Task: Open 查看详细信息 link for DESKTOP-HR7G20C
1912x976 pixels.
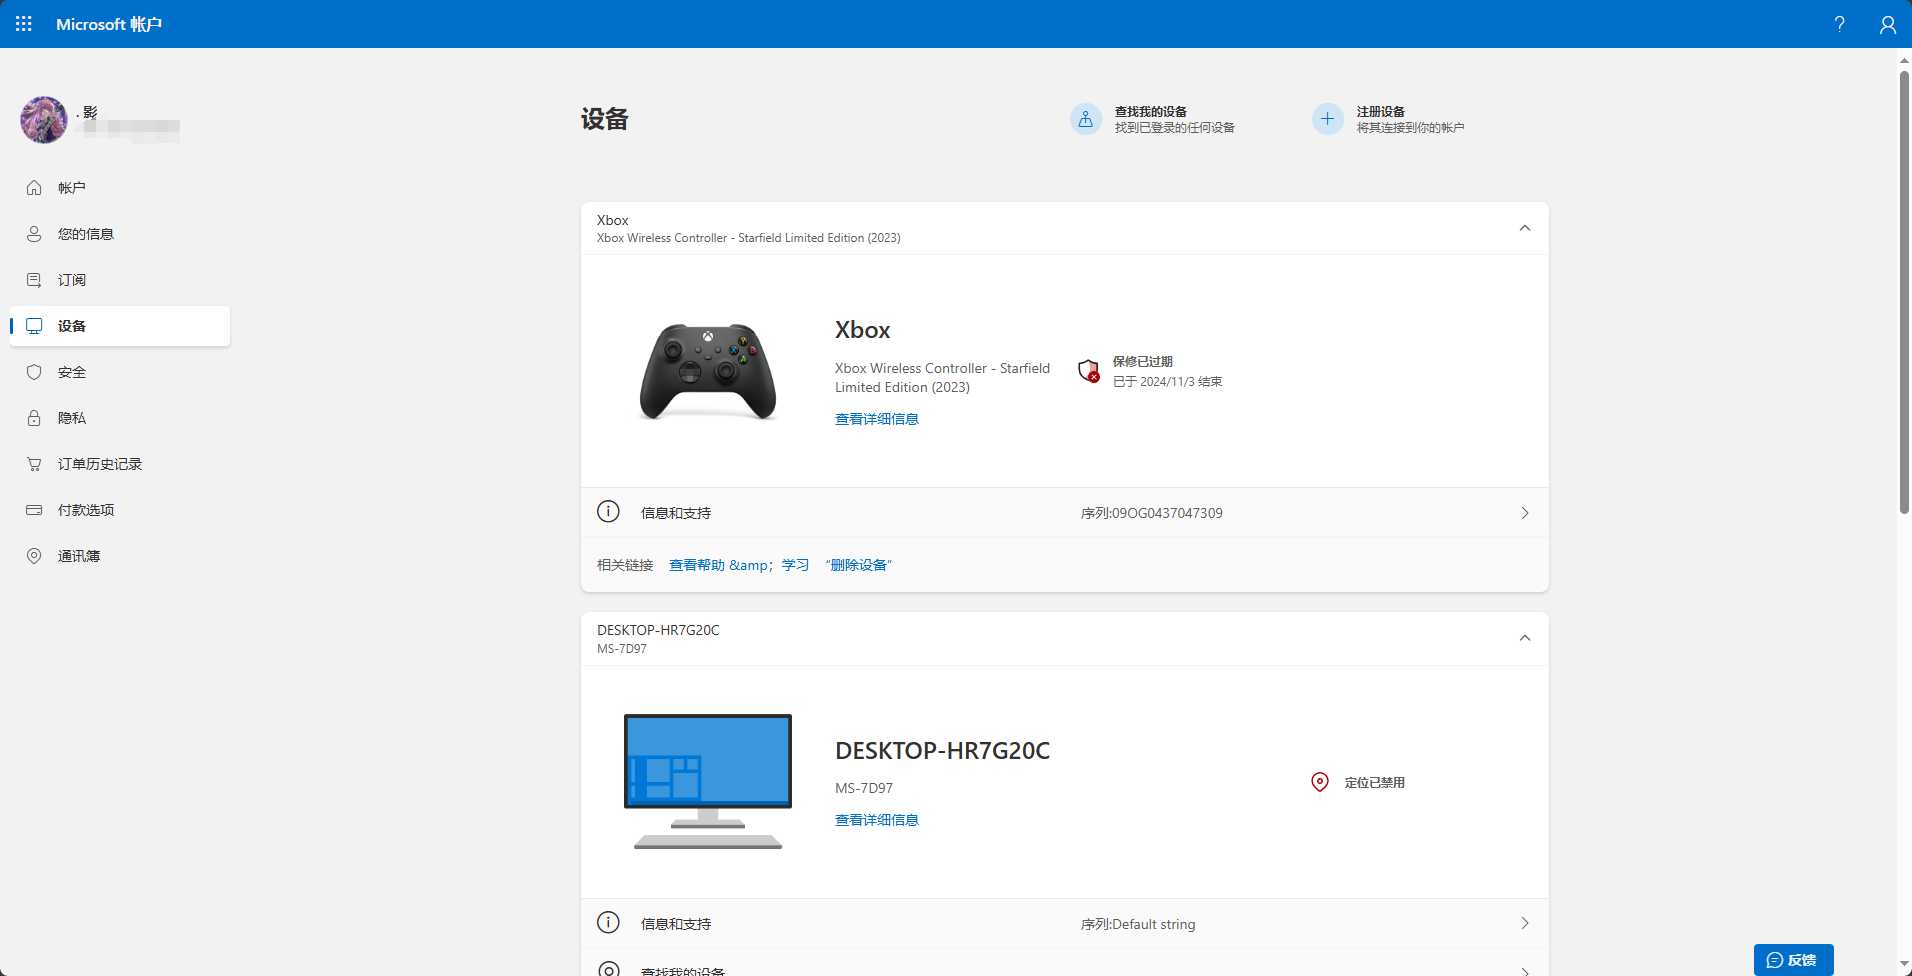Action: click(x=877, y=820)
